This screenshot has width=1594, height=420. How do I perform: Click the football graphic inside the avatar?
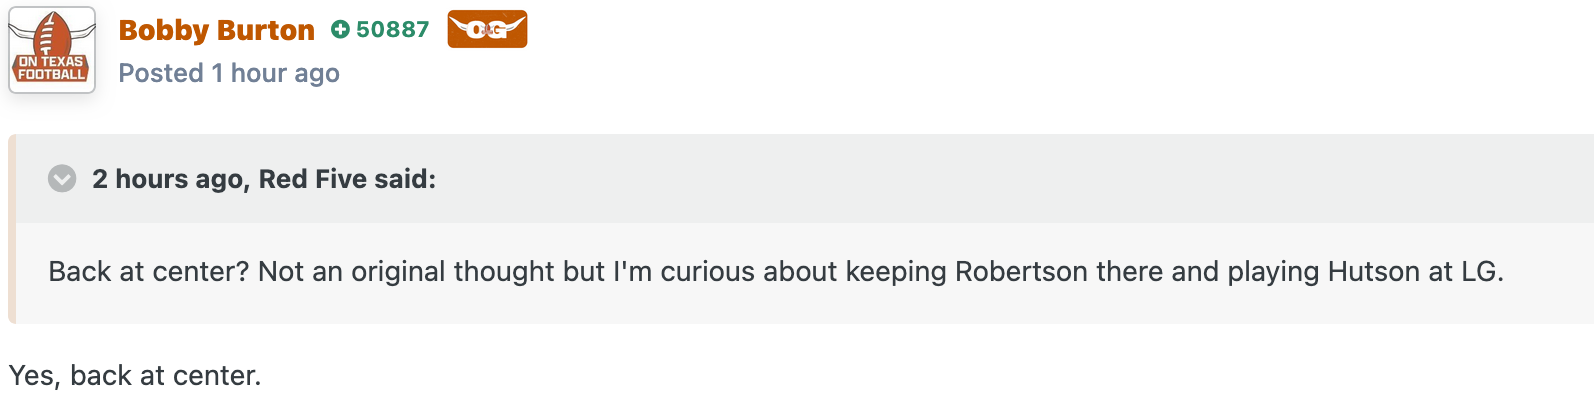[x=50, y=35]
